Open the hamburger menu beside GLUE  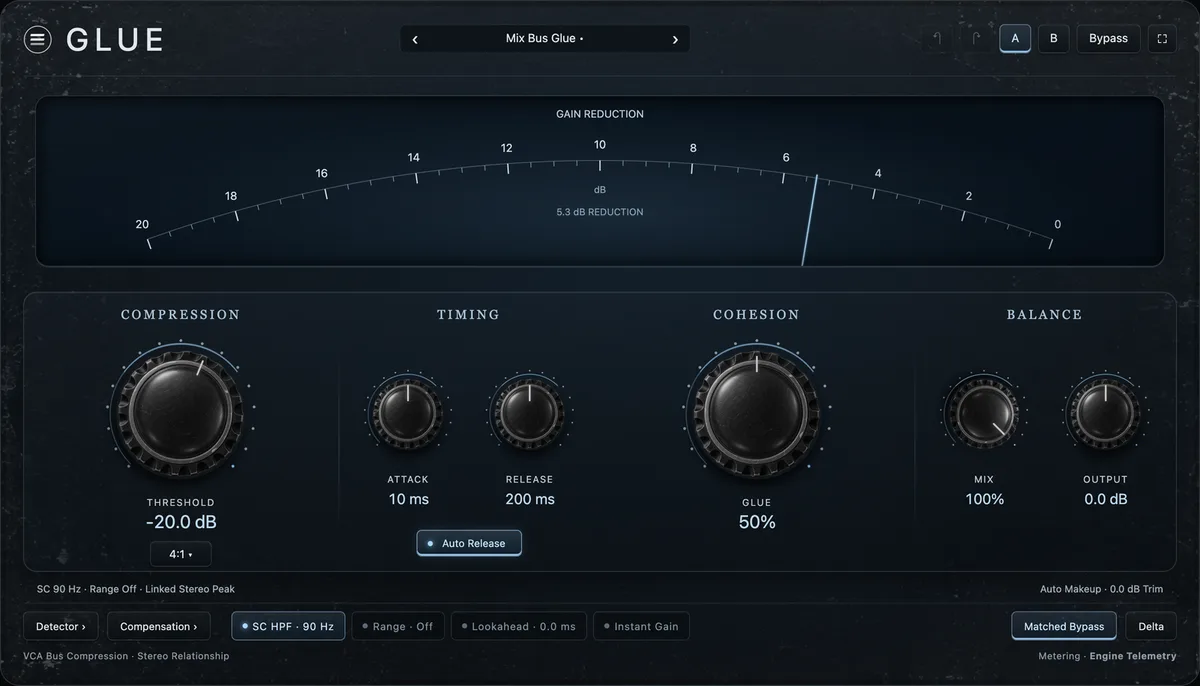(x=37, y=39)
